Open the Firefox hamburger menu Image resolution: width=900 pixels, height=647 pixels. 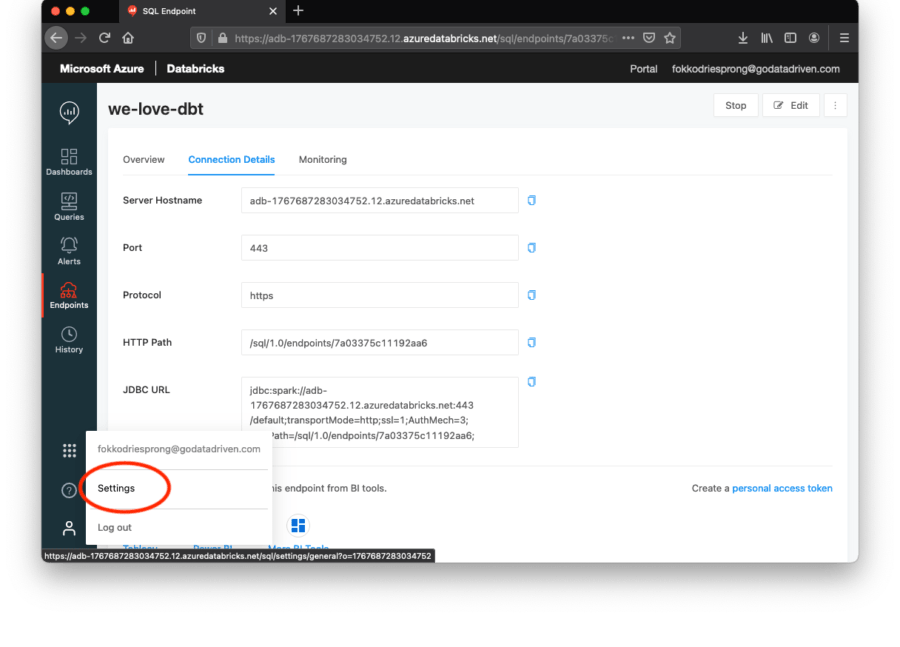pyautogui.click(x=844, y=38)
